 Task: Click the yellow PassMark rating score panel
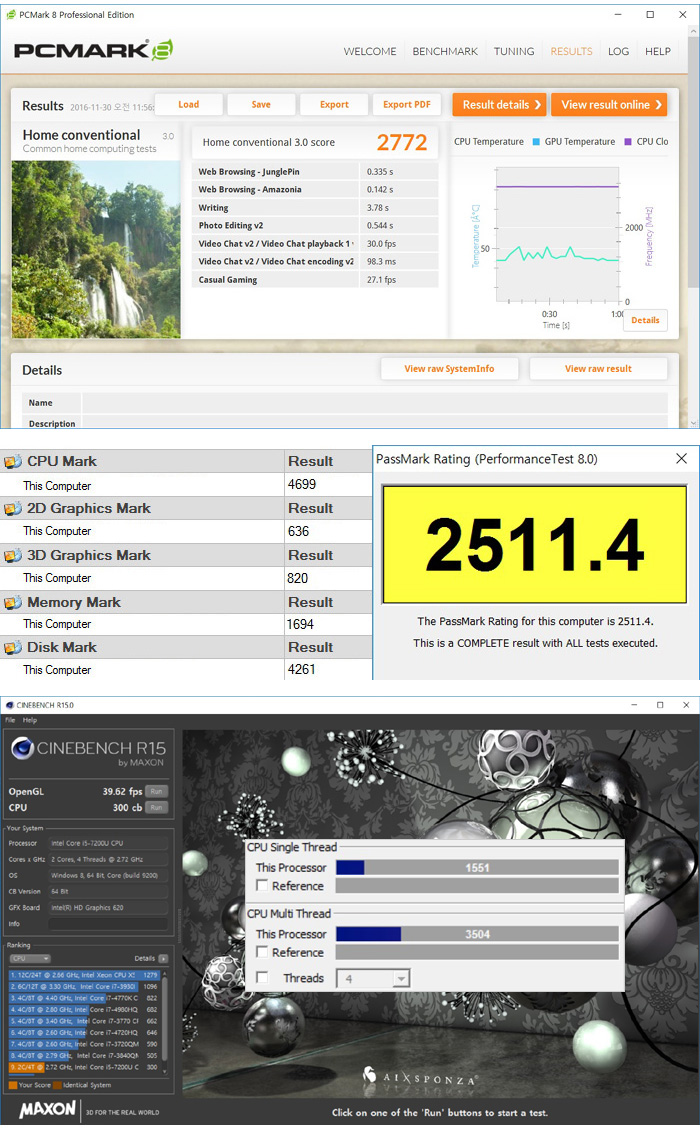(536, 545)
